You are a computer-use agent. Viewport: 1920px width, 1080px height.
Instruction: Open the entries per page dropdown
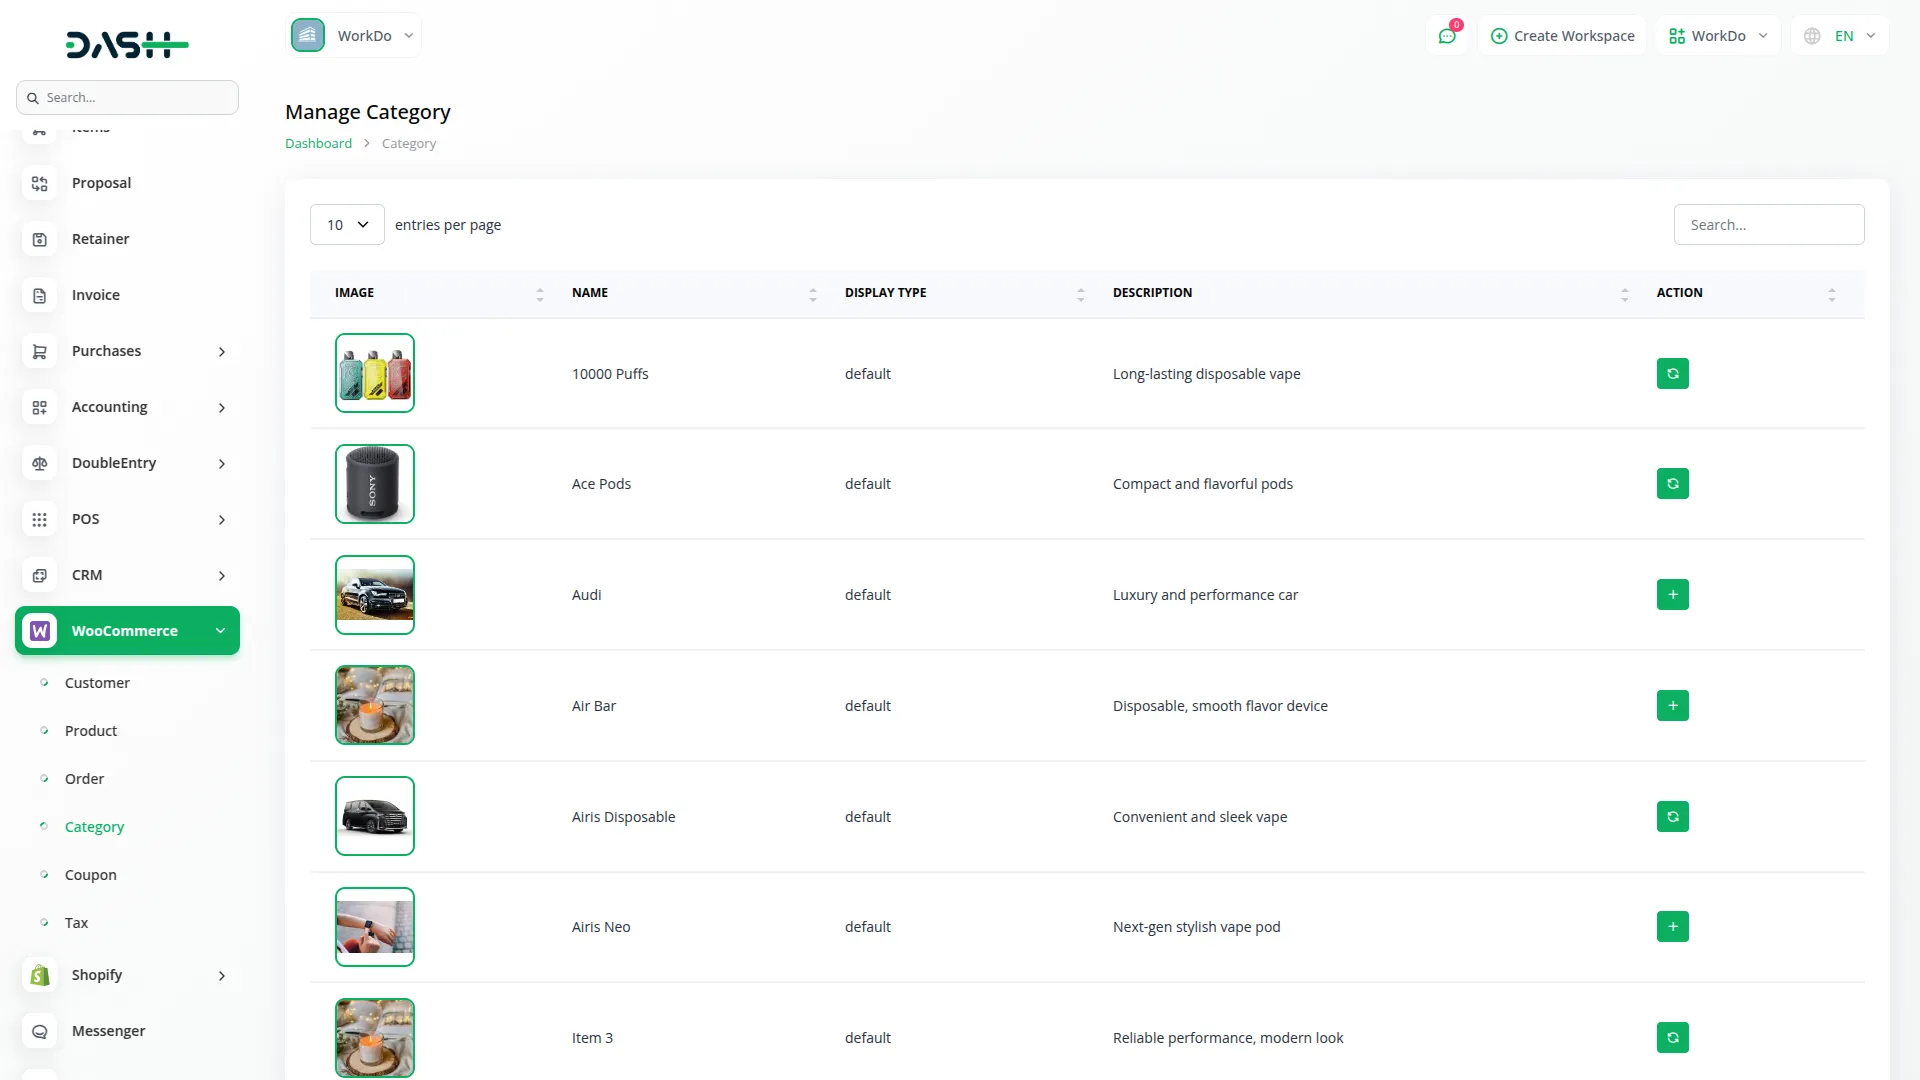click(346, 224)
